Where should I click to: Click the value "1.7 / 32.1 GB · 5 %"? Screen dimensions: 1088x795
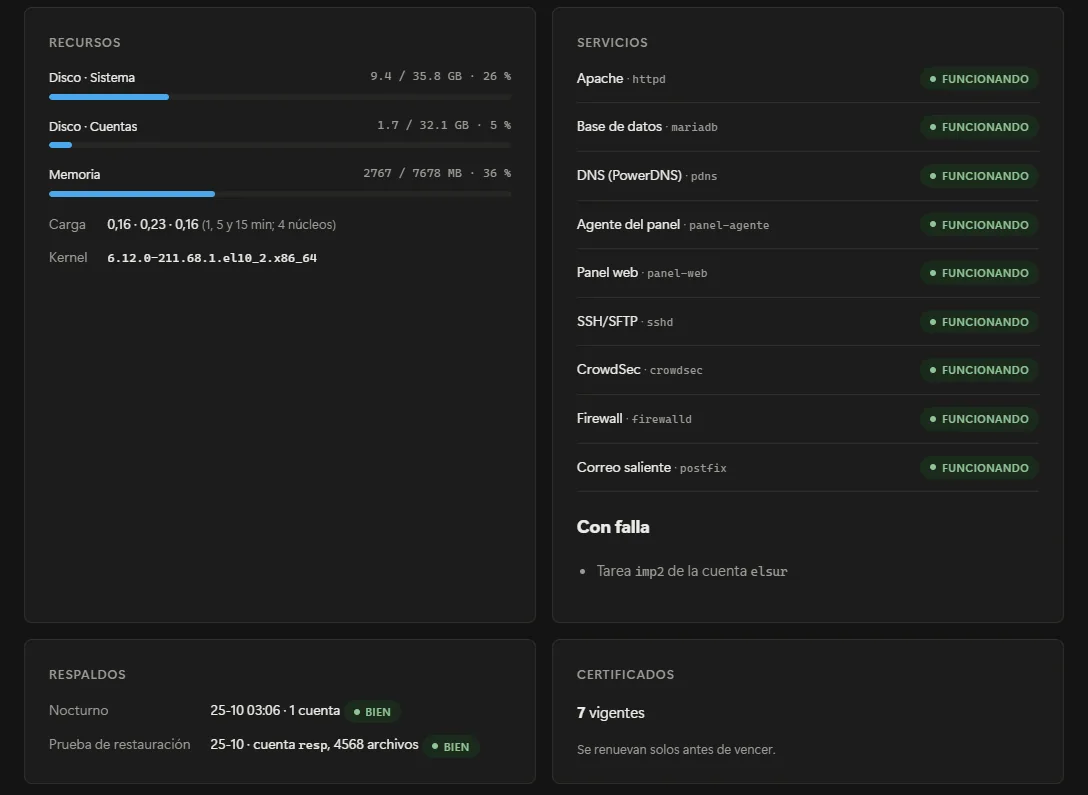tap(444, 125)
